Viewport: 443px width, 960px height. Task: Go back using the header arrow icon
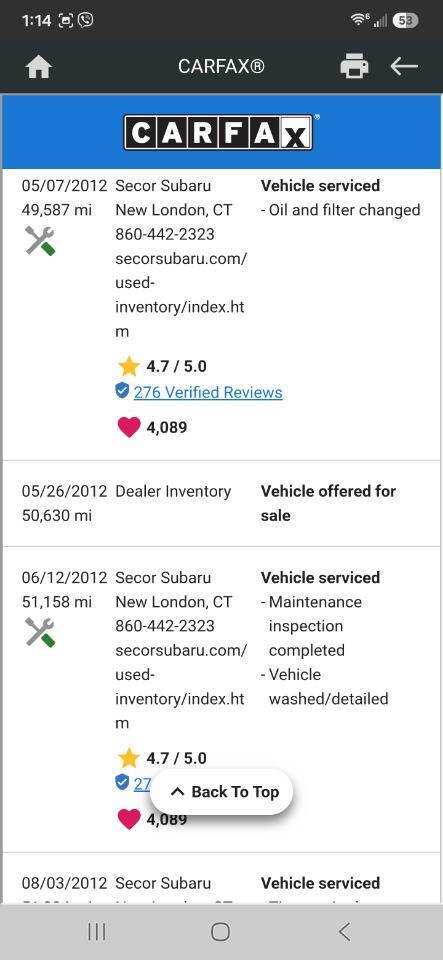pos(404,66)
